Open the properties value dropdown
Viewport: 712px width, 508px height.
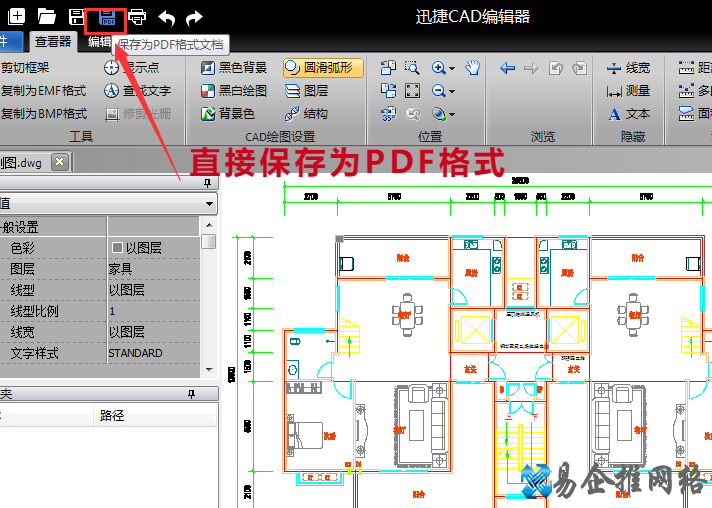(x=209, y=203)
